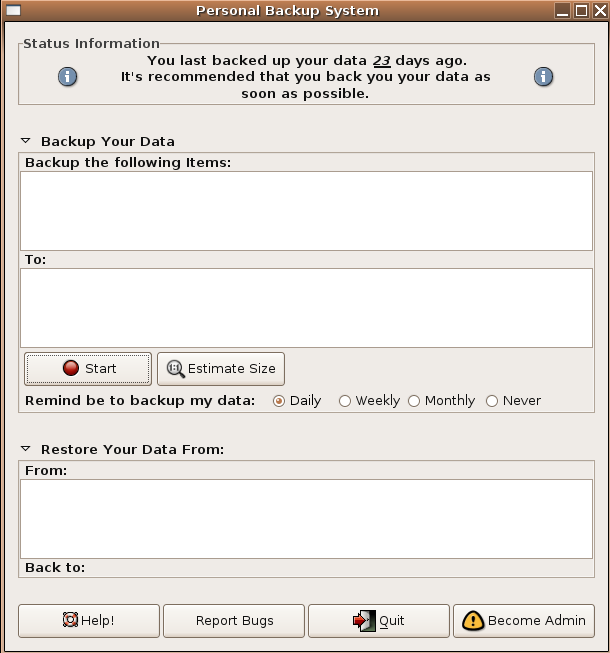
Task: Click the exit door icon on Quit
Action: 364,621
